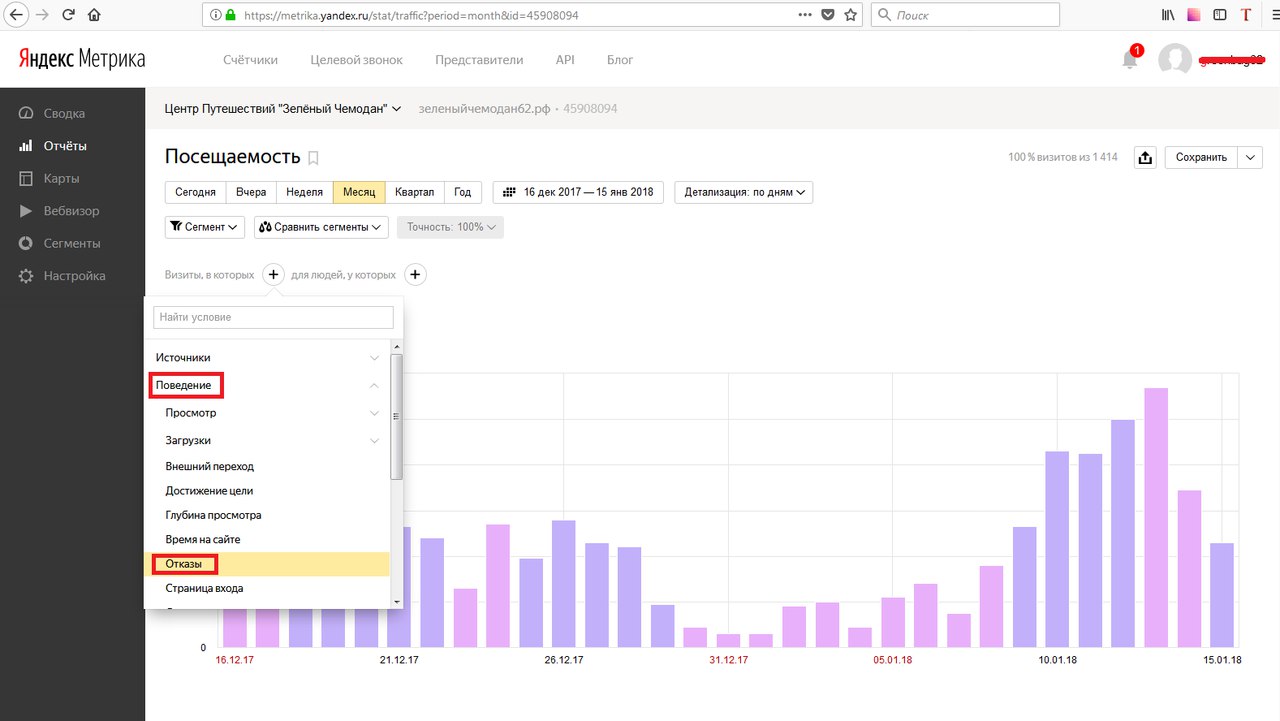Choose Глубина просмотра condition
The height and width of the screenshot is (721, 1280).
[x=268, y=515]
